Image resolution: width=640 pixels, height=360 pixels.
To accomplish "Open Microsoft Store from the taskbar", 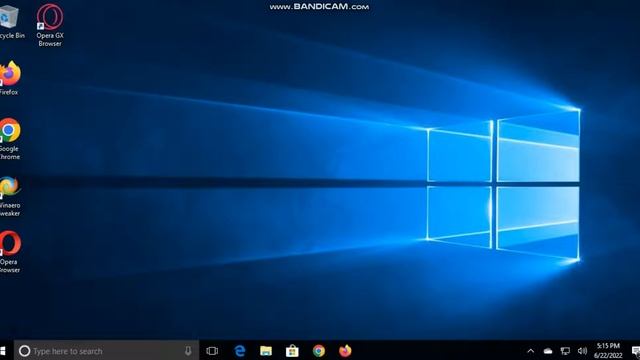I will click(292, 351).
